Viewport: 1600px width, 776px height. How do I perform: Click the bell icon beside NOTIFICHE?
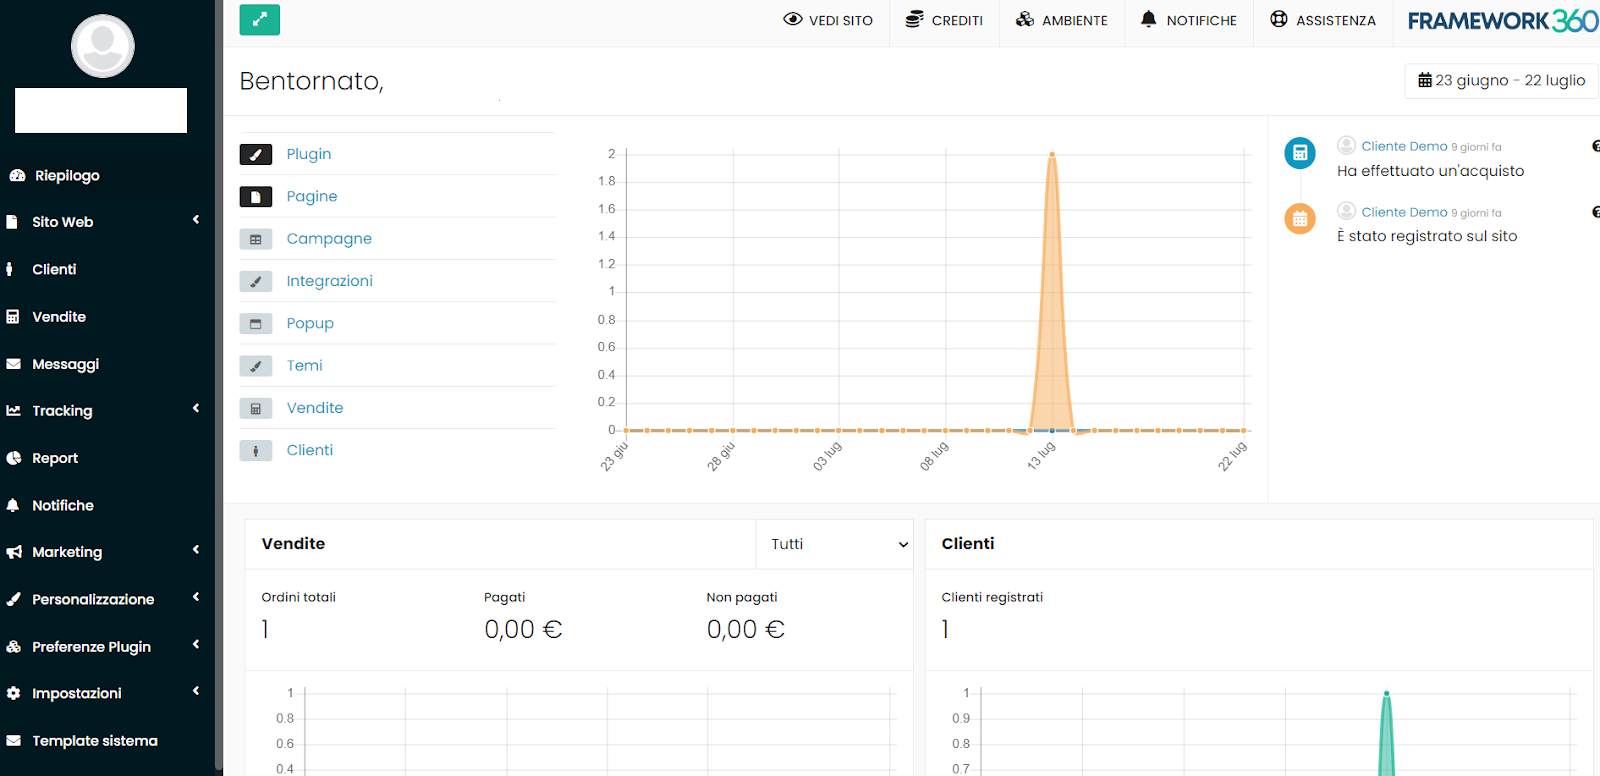[1149, 19]
